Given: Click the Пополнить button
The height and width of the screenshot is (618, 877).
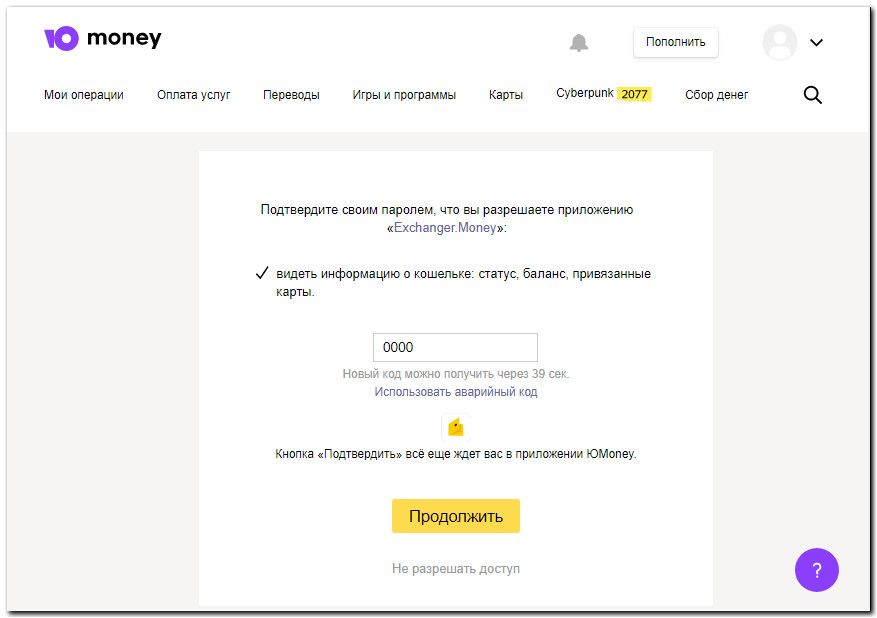Looking at the screenshot, I should (676, 43).
